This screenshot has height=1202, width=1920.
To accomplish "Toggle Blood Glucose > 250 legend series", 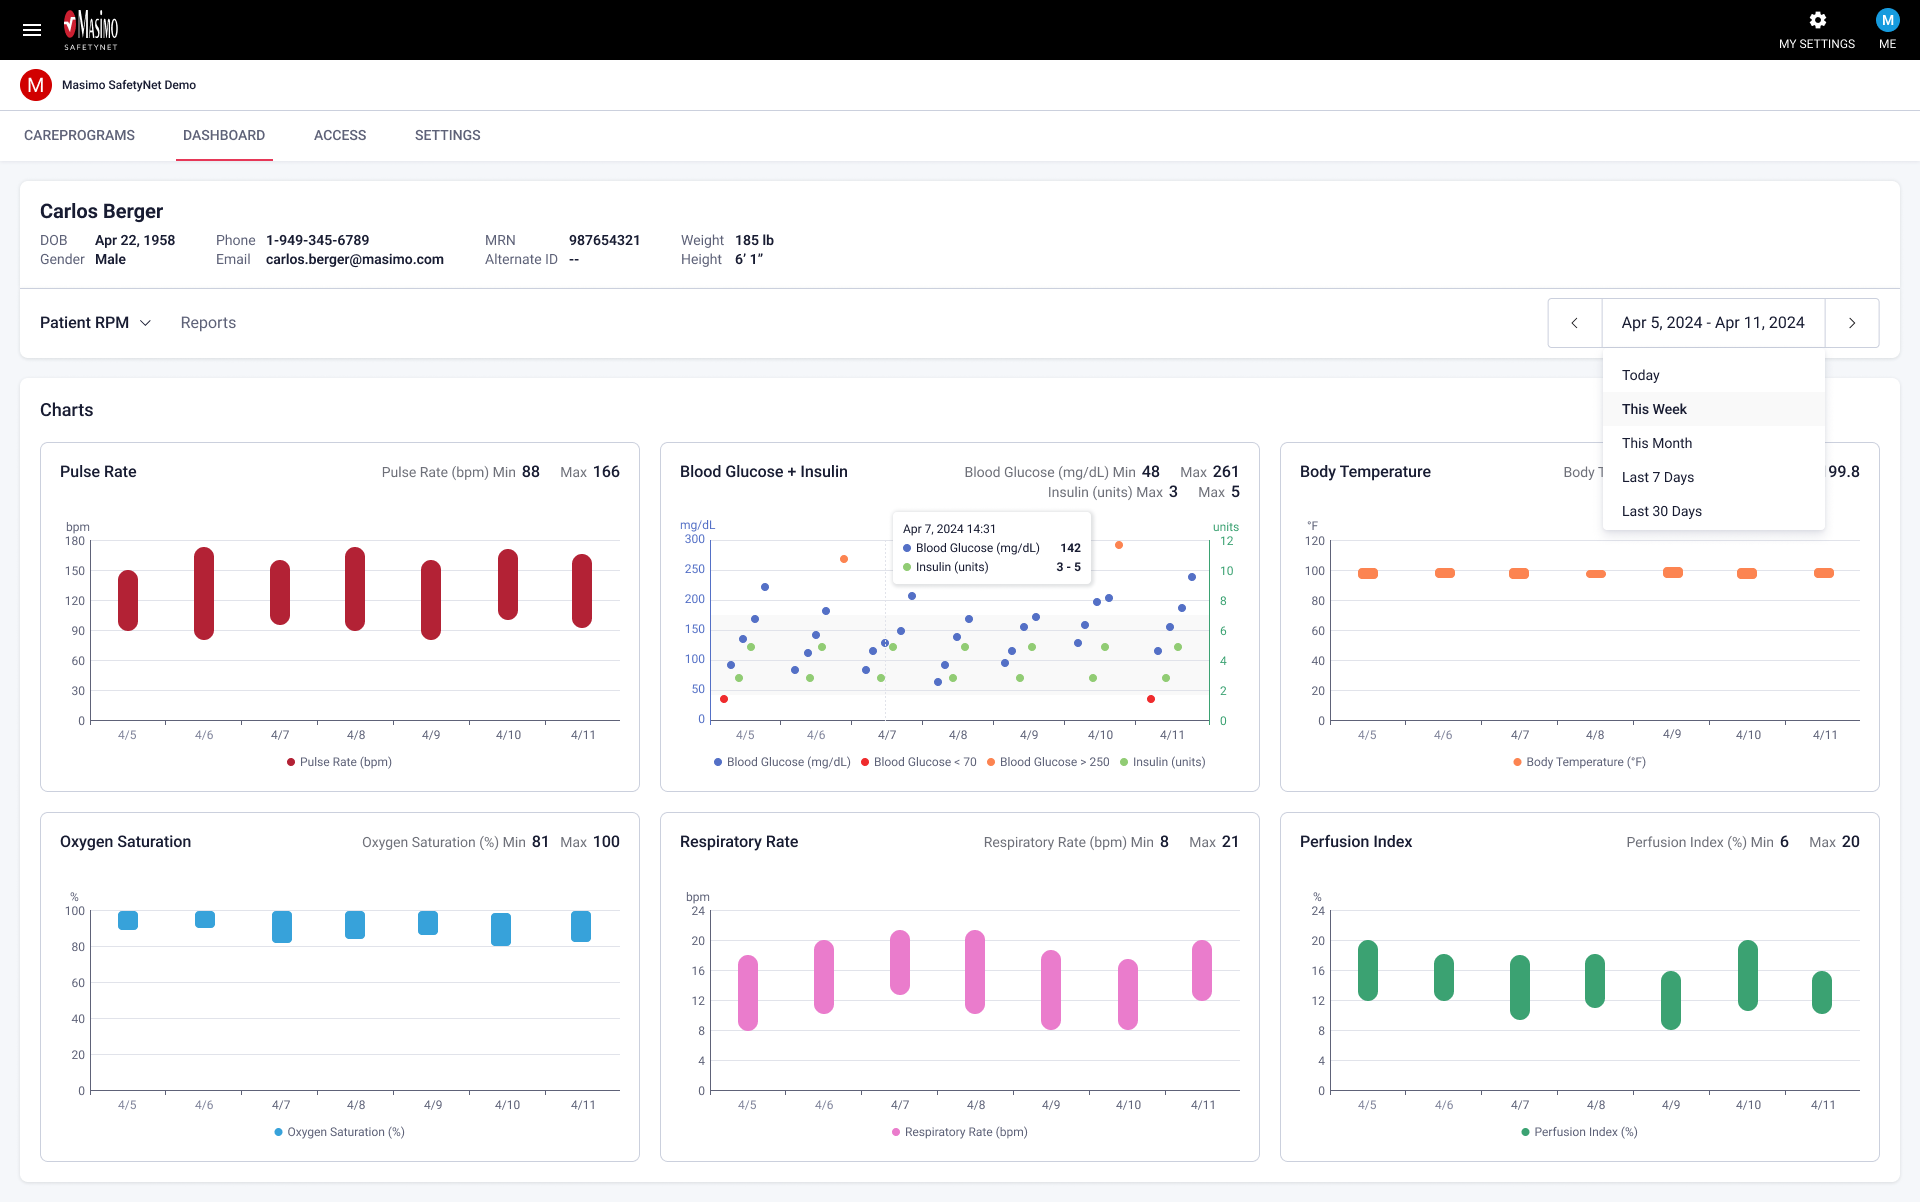I will 1048,762.
